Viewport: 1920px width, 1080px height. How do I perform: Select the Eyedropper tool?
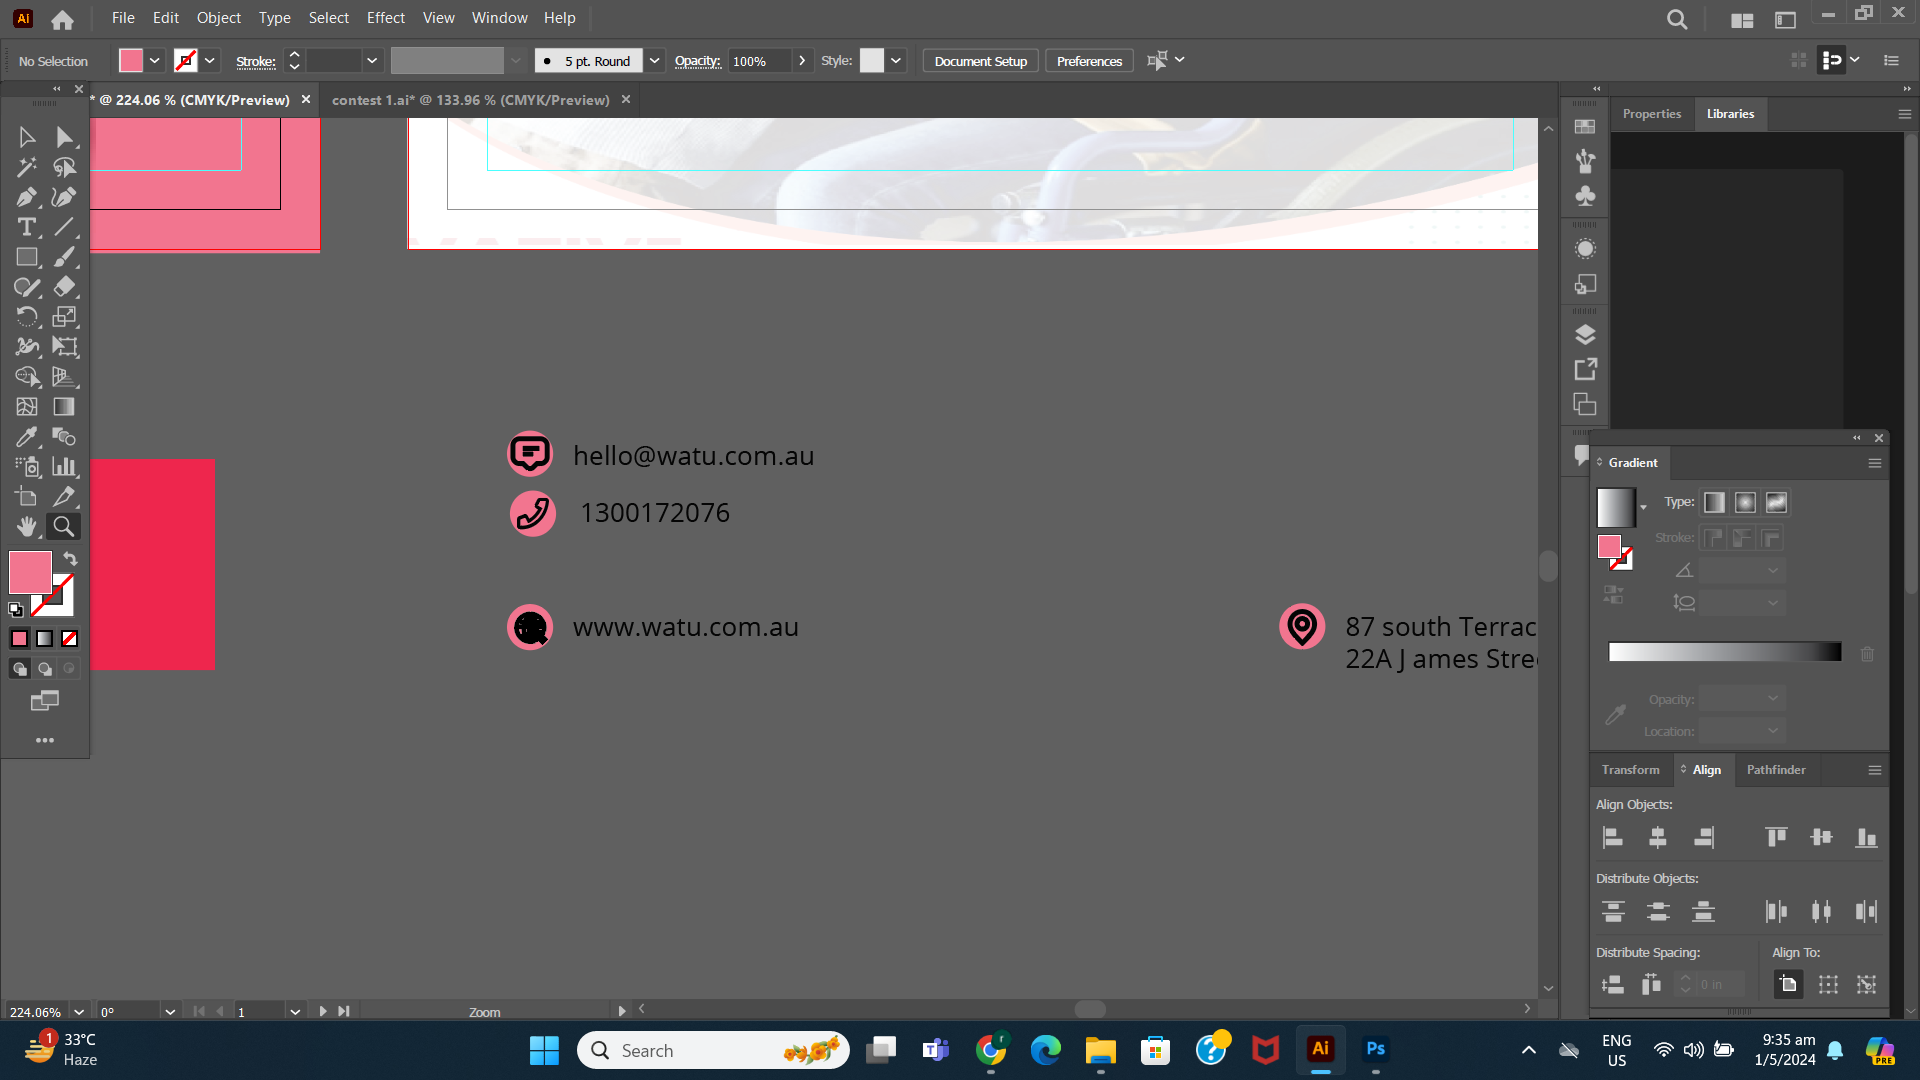coord(26,437)
